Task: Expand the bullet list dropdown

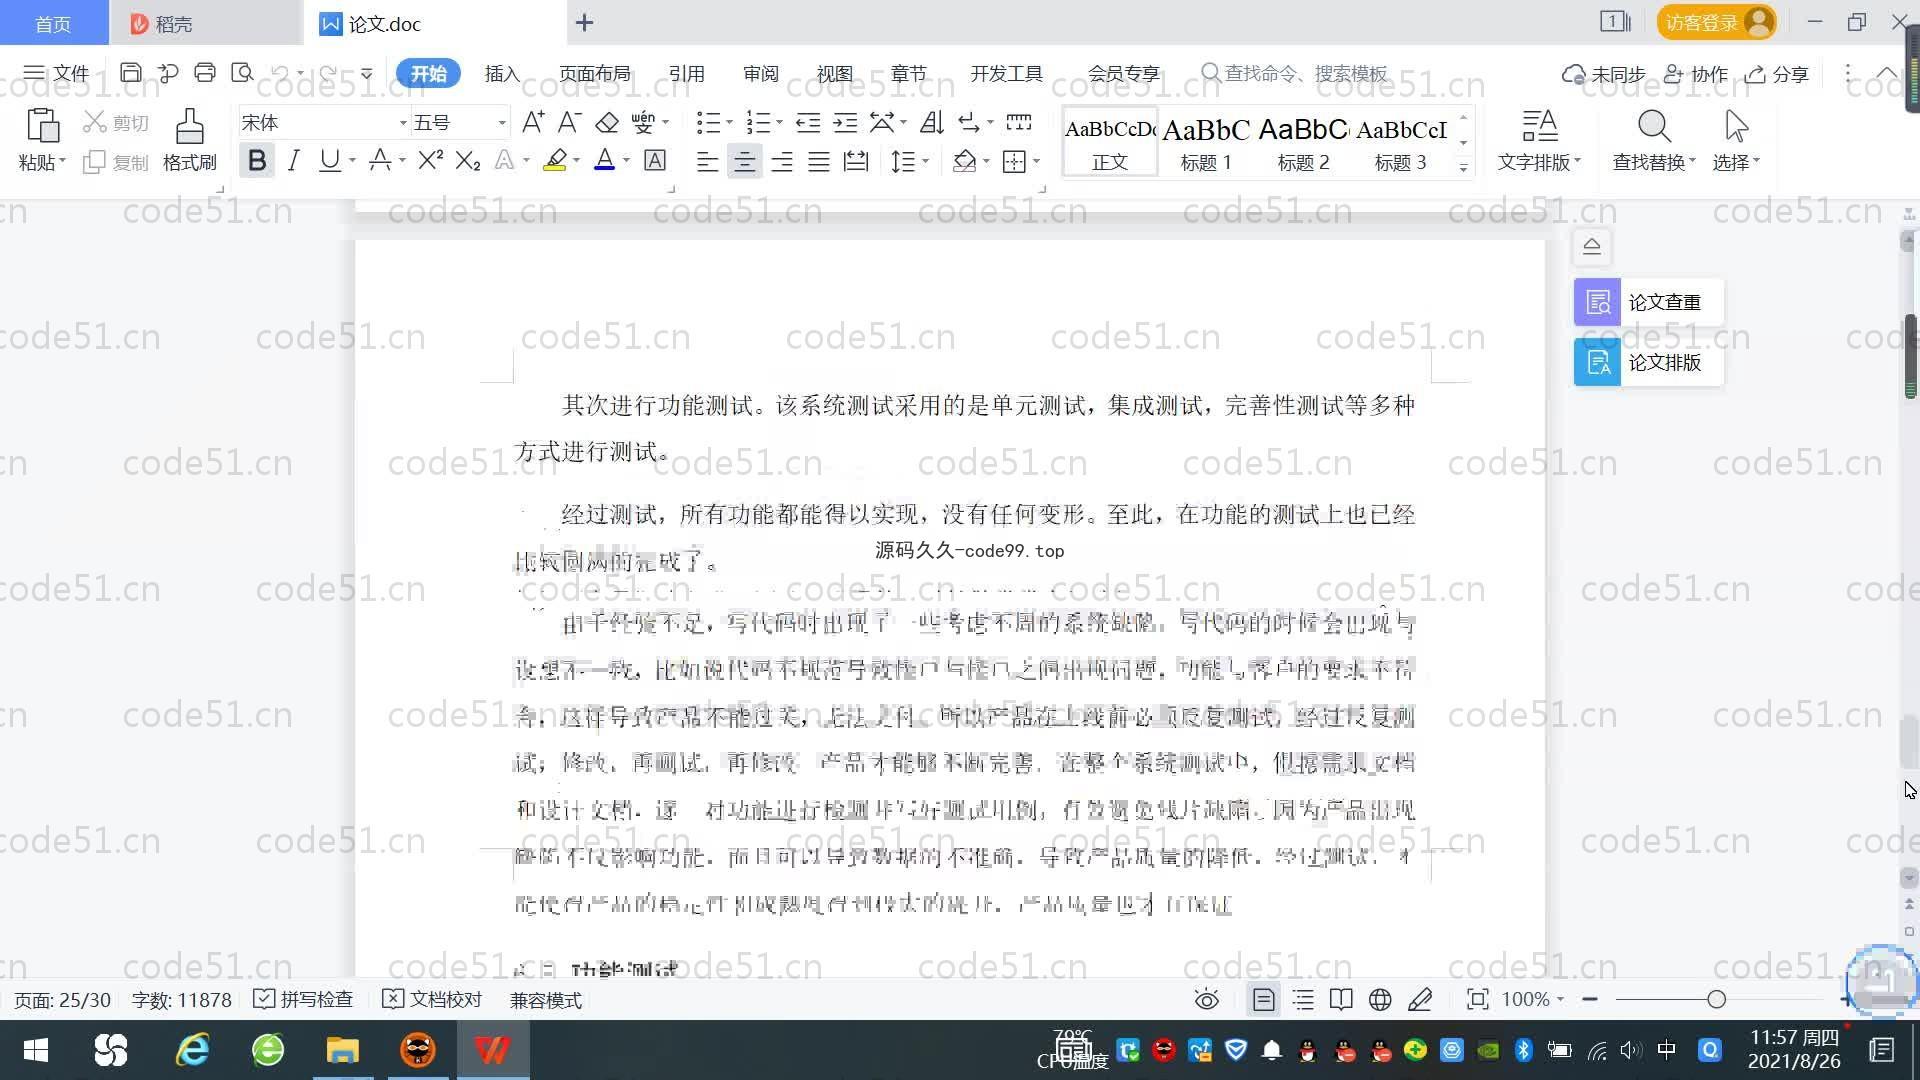Action: point(729,123)
